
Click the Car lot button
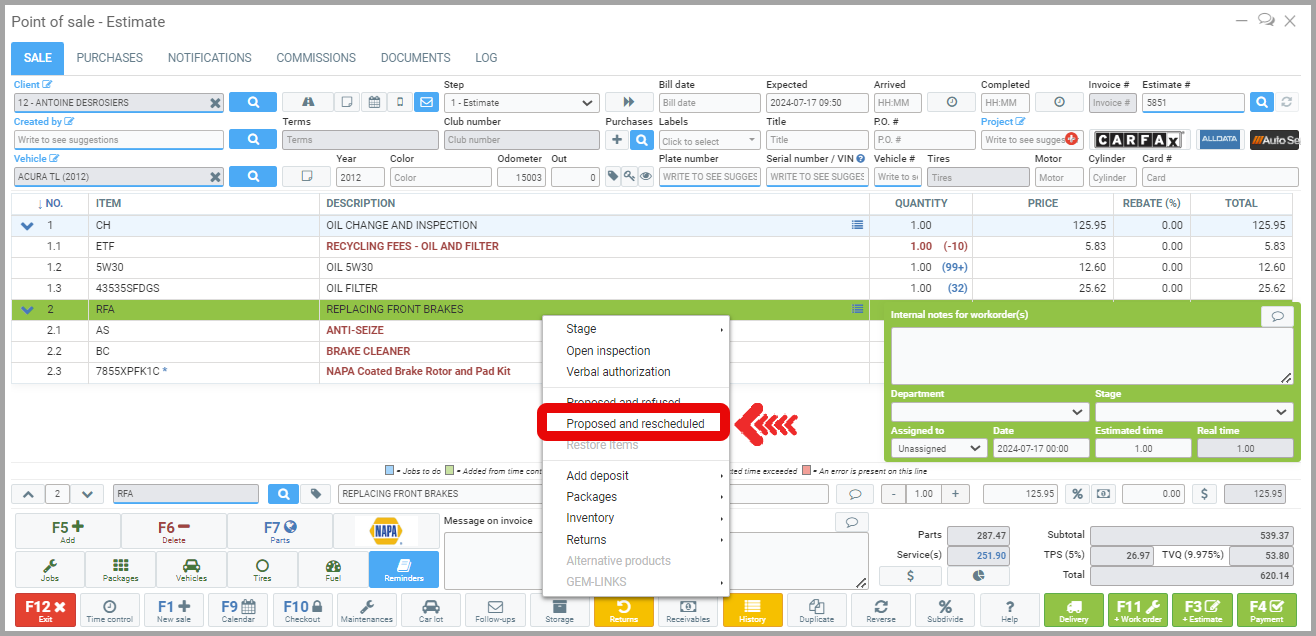coord(431,610)
